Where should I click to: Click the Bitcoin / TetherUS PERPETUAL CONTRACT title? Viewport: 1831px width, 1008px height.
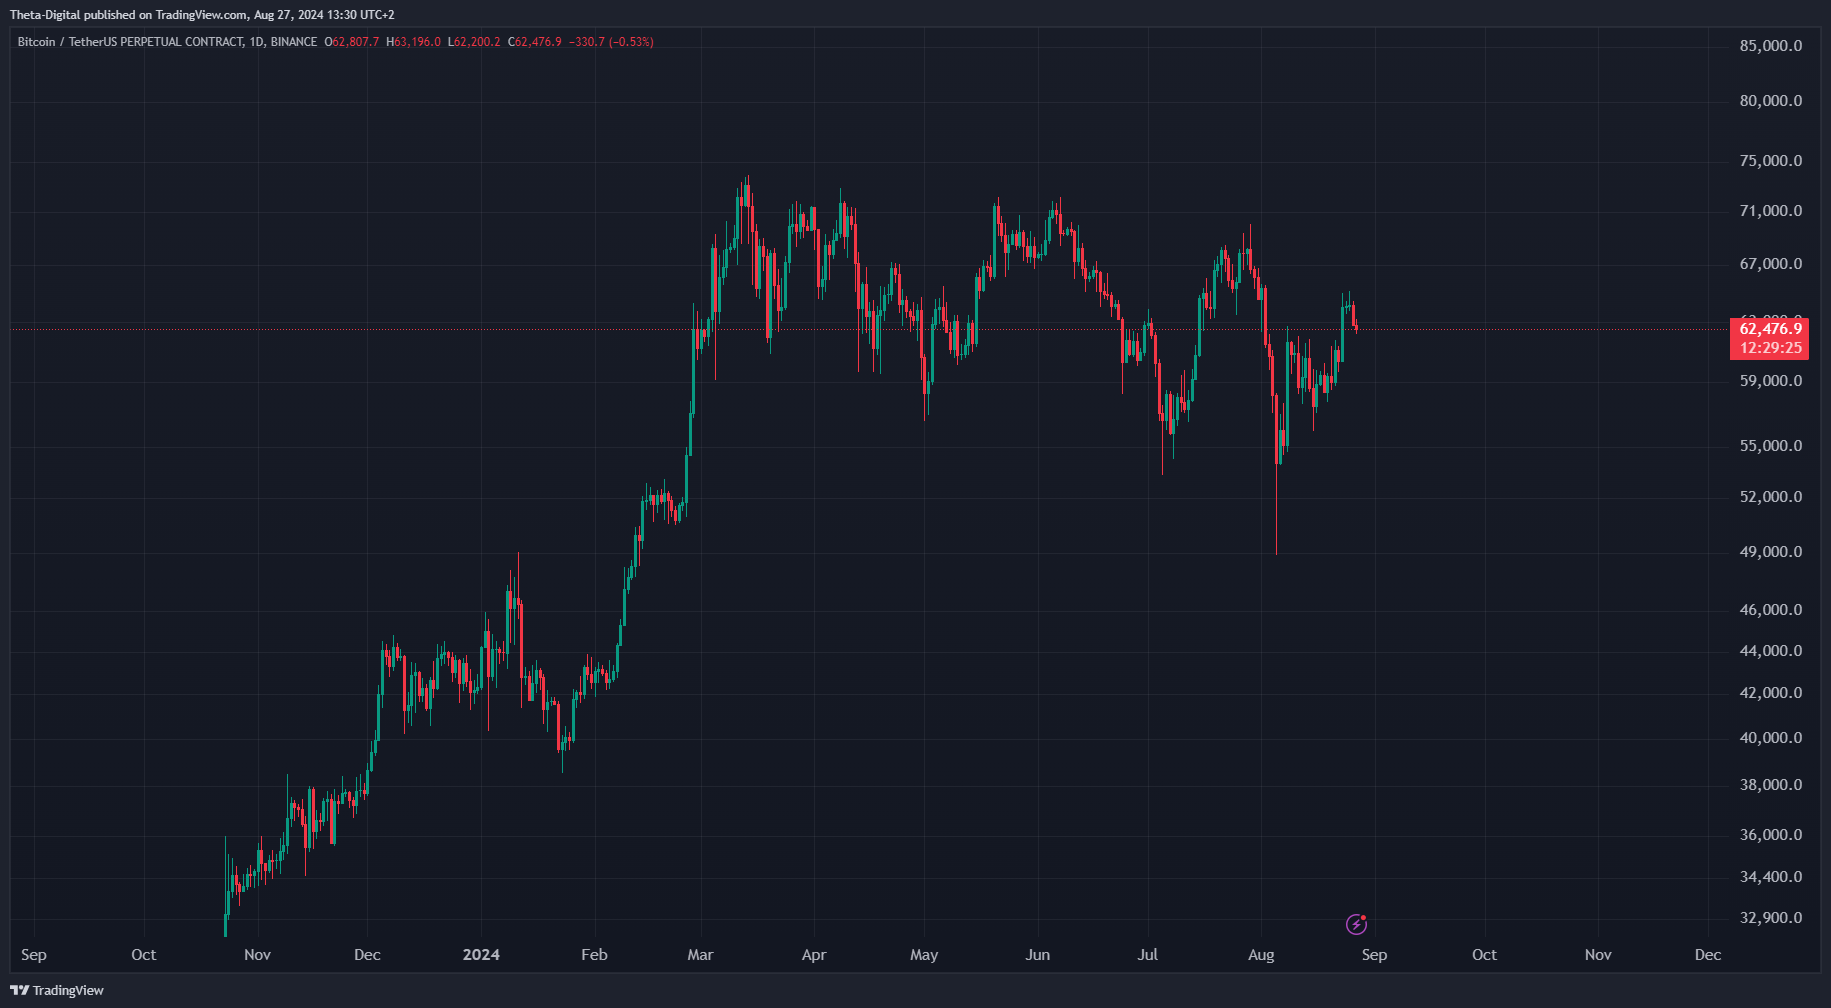point(130,42)
